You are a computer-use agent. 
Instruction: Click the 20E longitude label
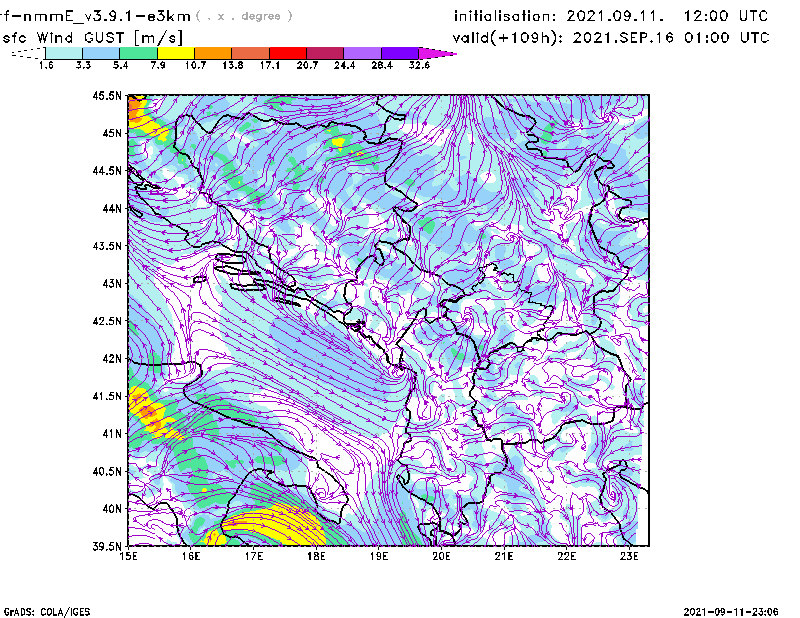(442, 556)
